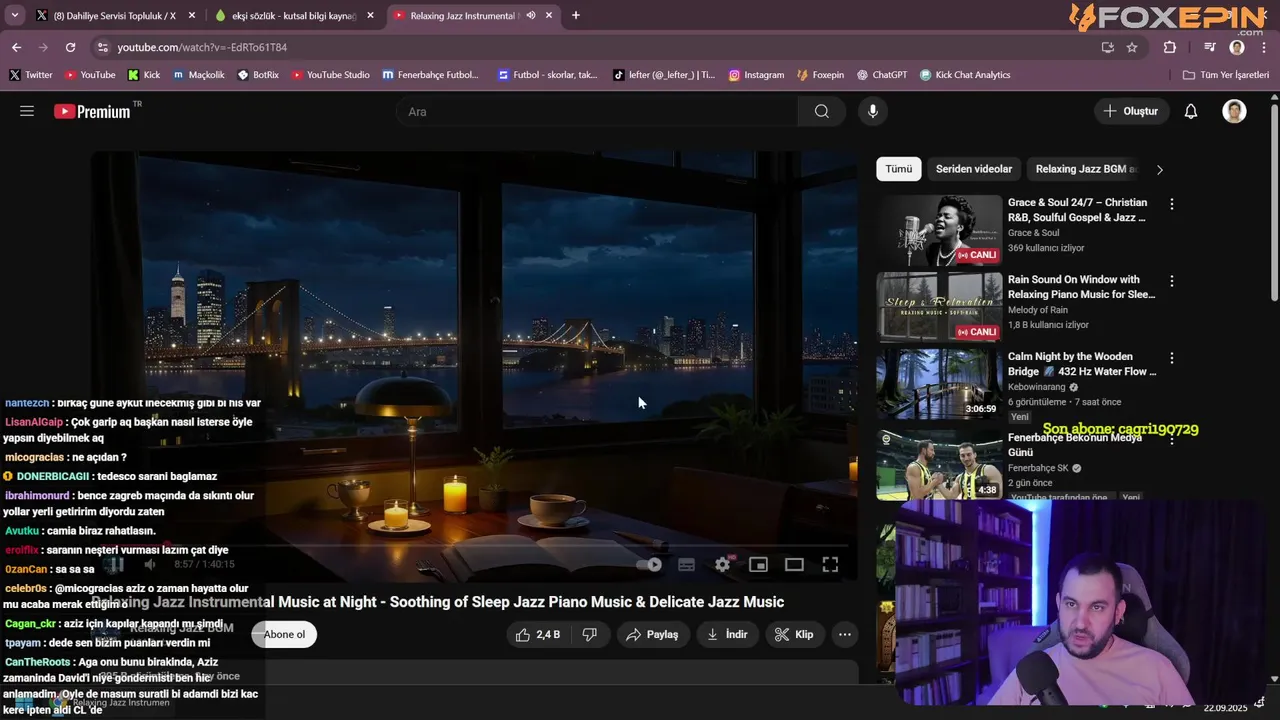The height and width of the screenshot is (720, 1280).
Task: Click the Paylaş share button
Action: pyautogui.click(x=652, y=634)
